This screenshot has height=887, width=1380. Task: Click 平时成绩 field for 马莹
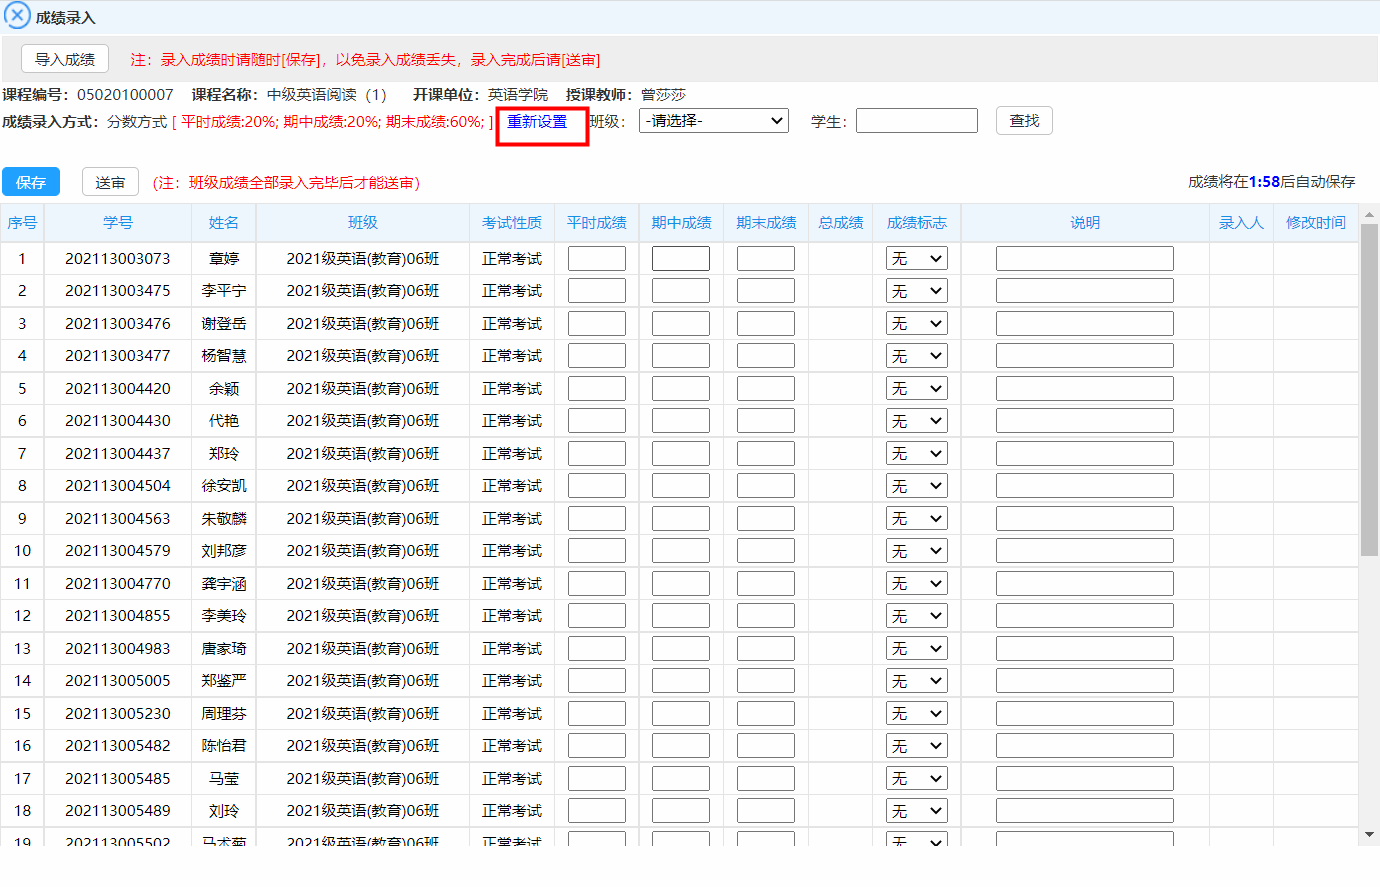(596, 779)
